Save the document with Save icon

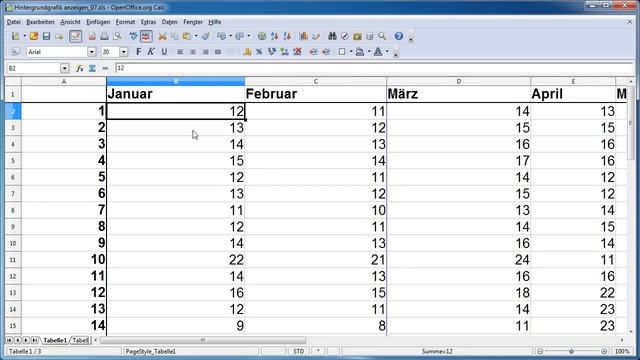tap(46, 36)
